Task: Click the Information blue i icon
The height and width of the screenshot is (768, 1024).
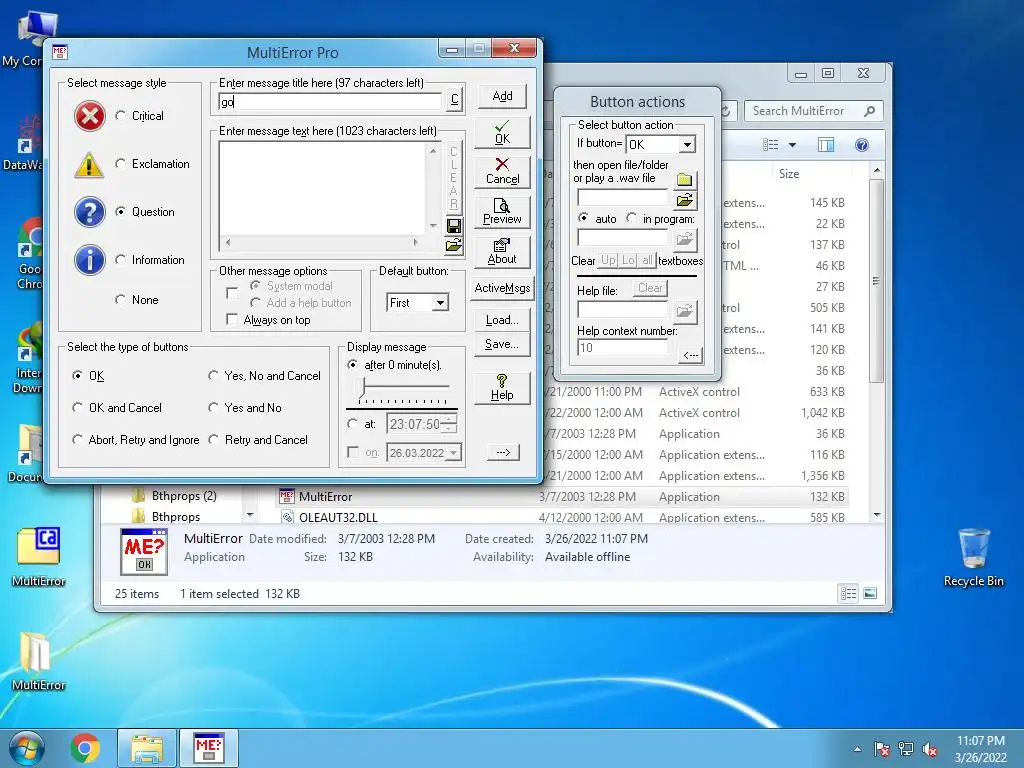Action: [89, 260]
